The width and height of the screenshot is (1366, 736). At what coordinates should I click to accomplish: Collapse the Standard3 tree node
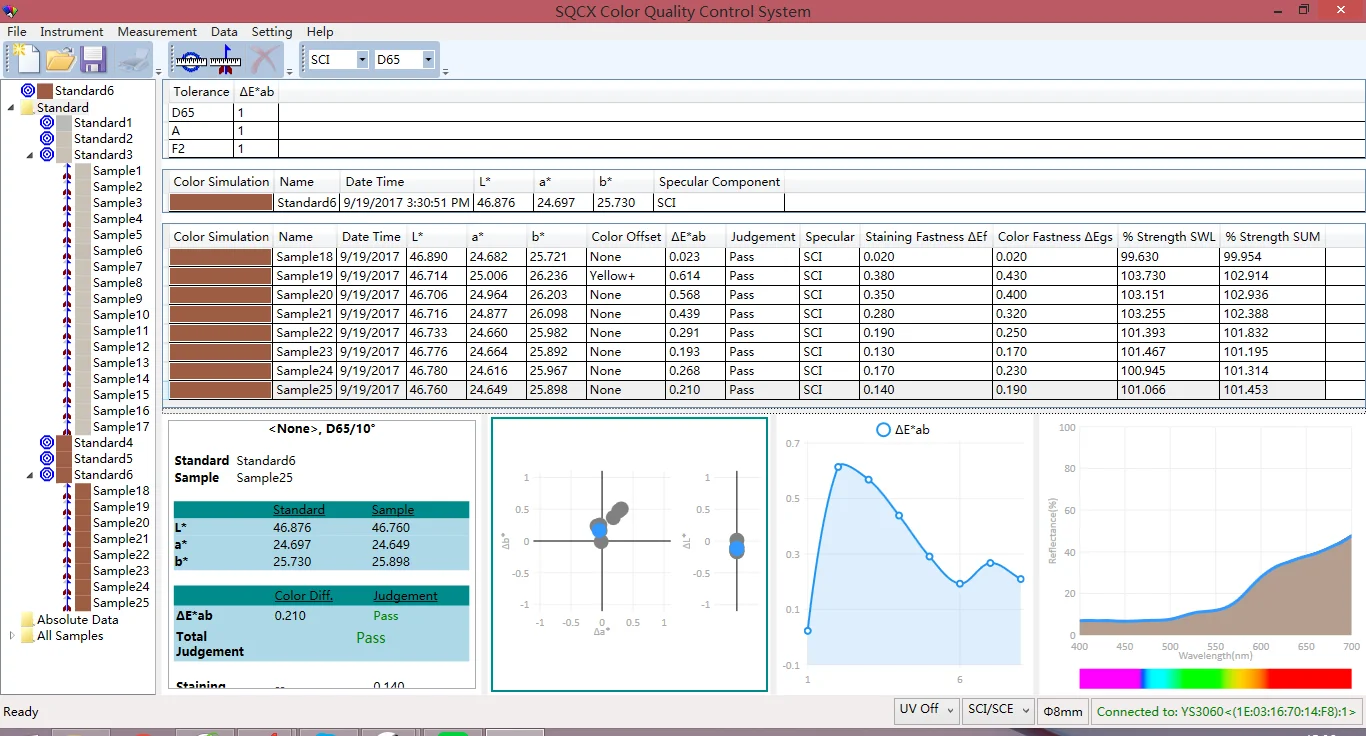click(x=30, y=155)
